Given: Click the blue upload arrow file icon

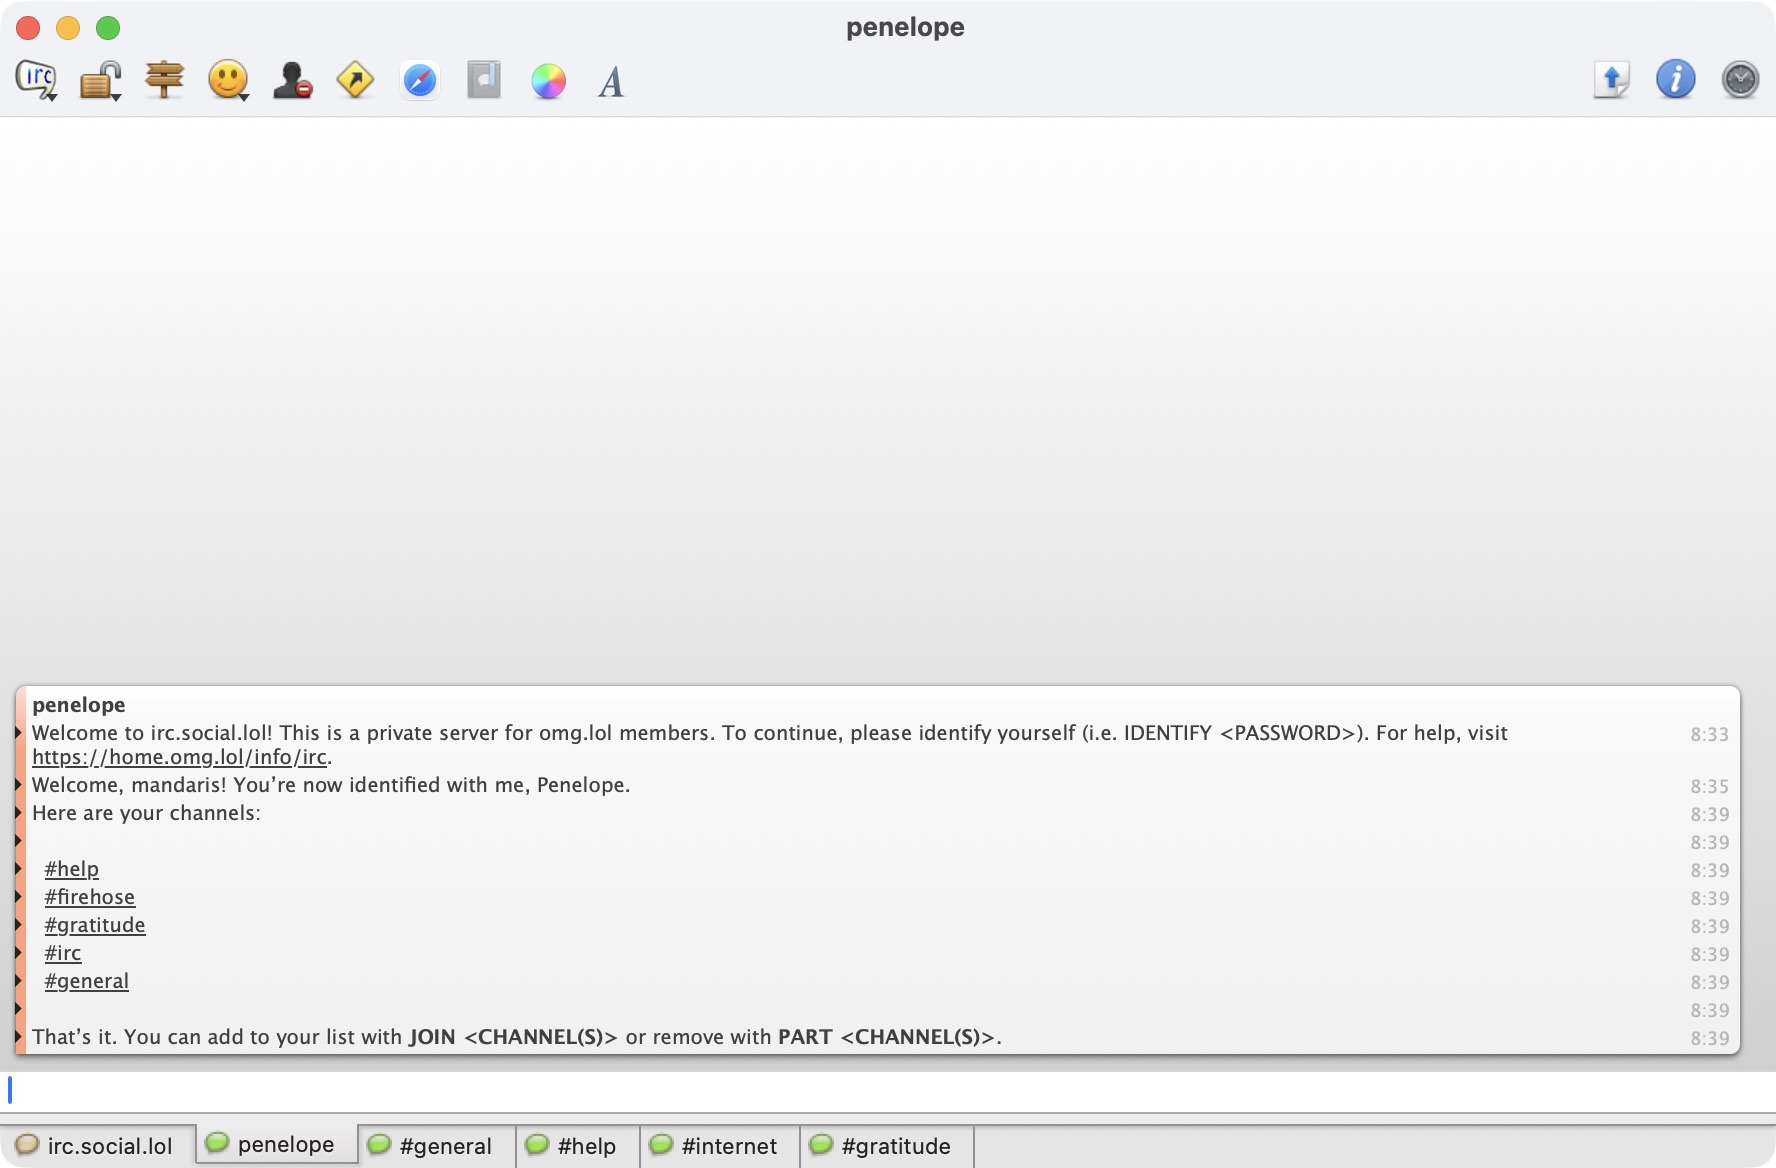Looking at the screenshot, I should click(1612, 80).
